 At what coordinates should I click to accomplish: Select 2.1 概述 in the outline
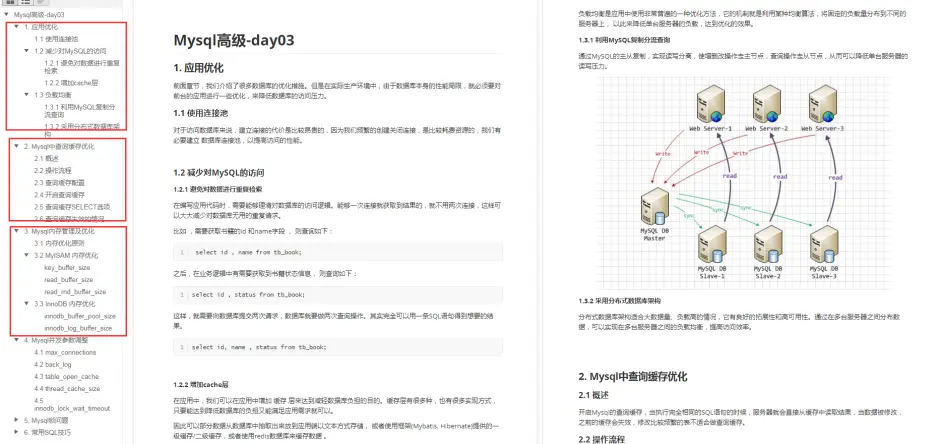(46, 159)
